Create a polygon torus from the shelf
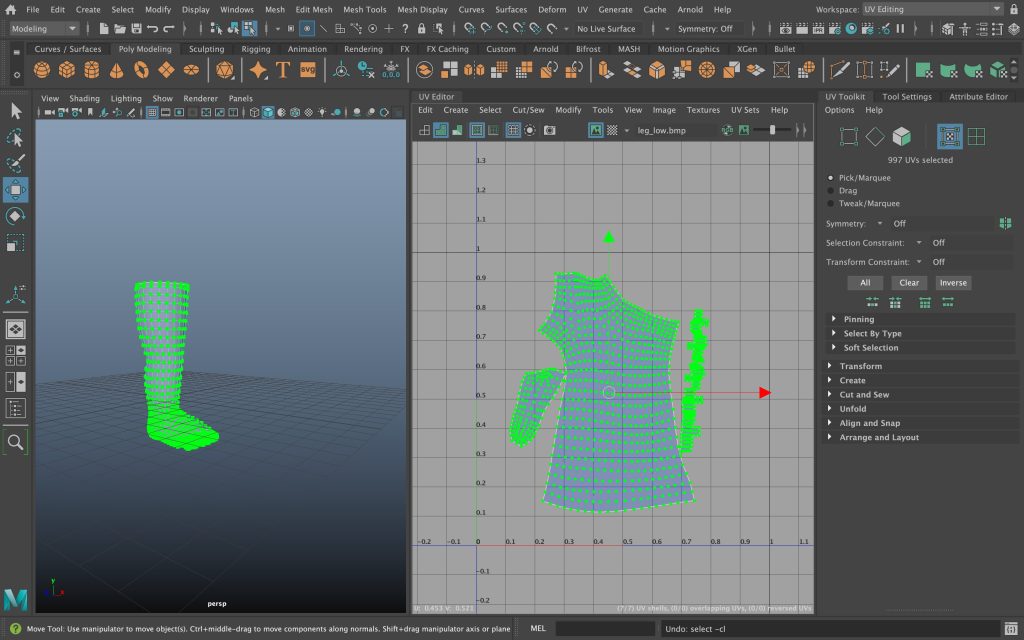This screenshot has width=1024, height=640. pos(141,70)
